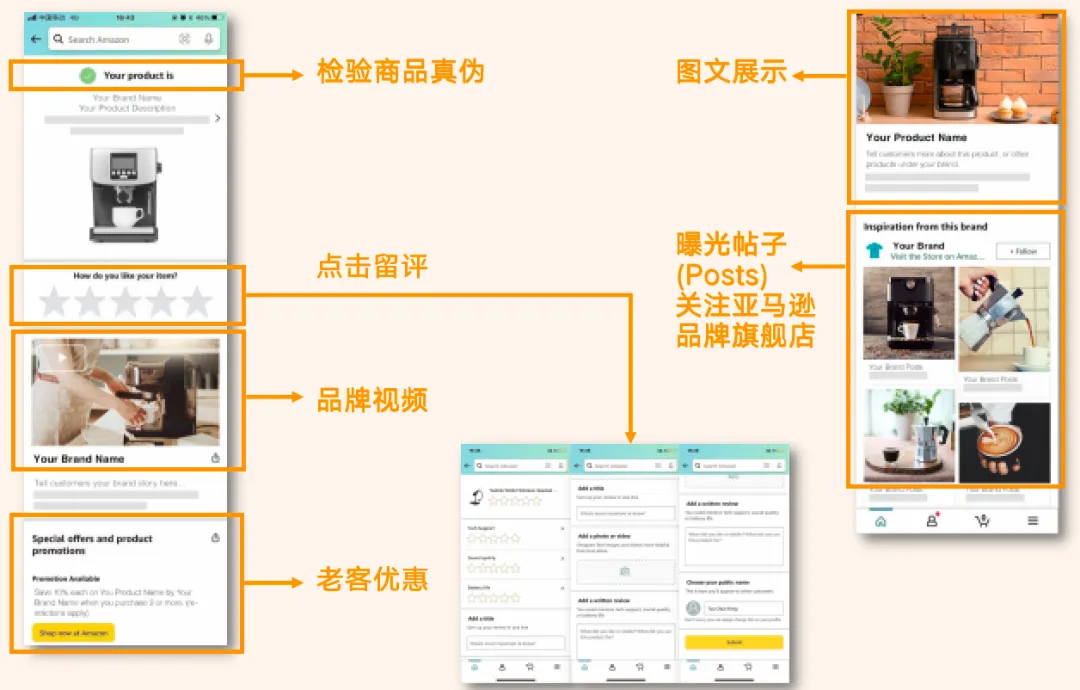This screenshot has height=690, width=1080.
Task: Click the yellow Submit review button
Action: pos(734,642)
